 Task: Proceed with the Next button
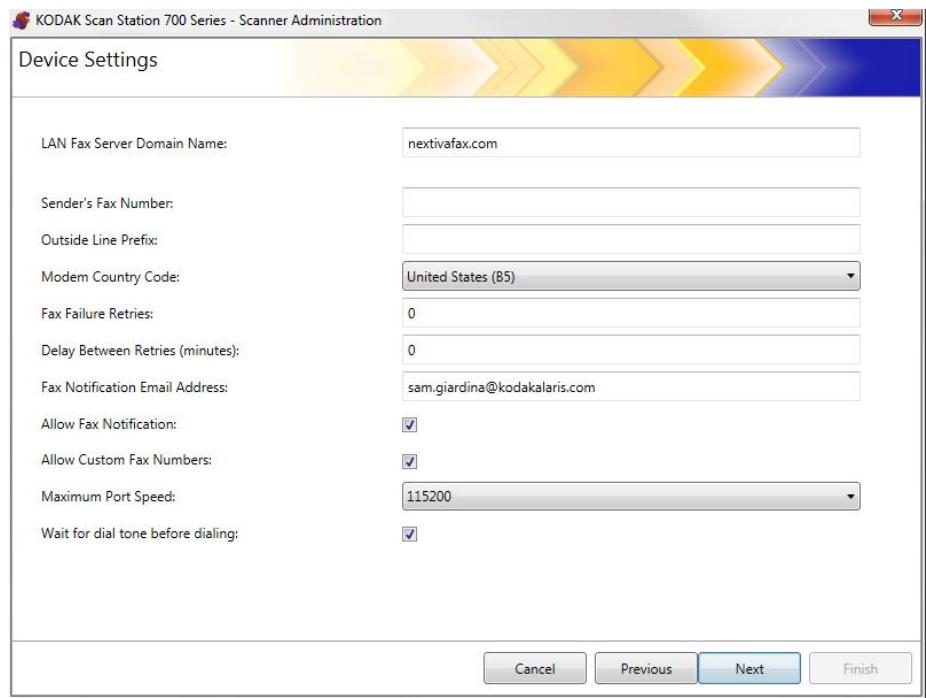coord(749,668)
